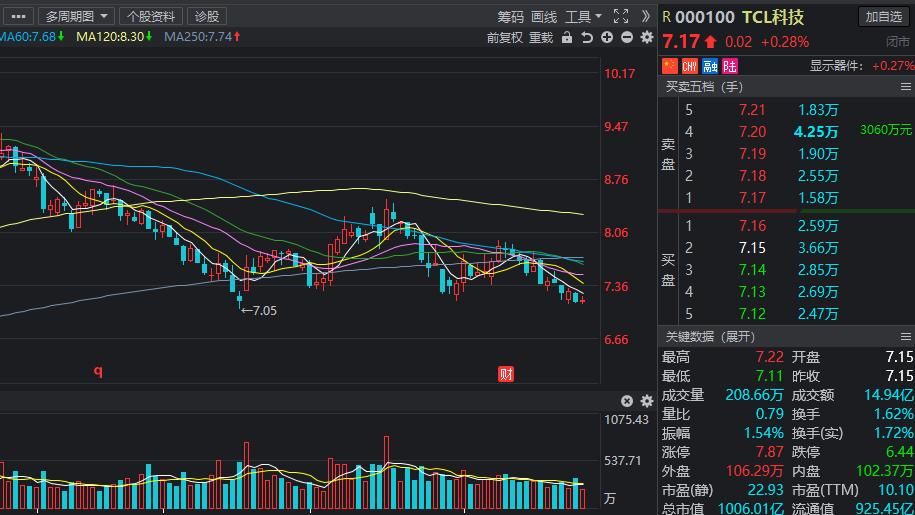The image size is (915, 515).
Task: Click the red q chart marker
Action: [98, 371]
